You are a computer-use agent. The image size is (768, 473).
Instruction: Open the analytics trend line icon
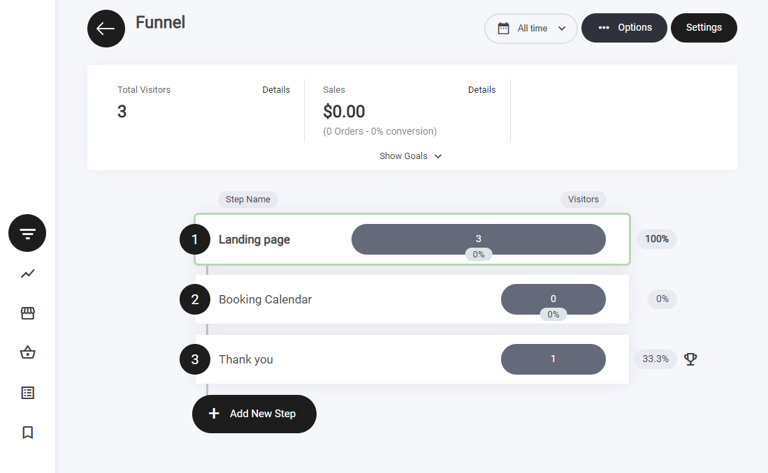(x=27, y=273)
